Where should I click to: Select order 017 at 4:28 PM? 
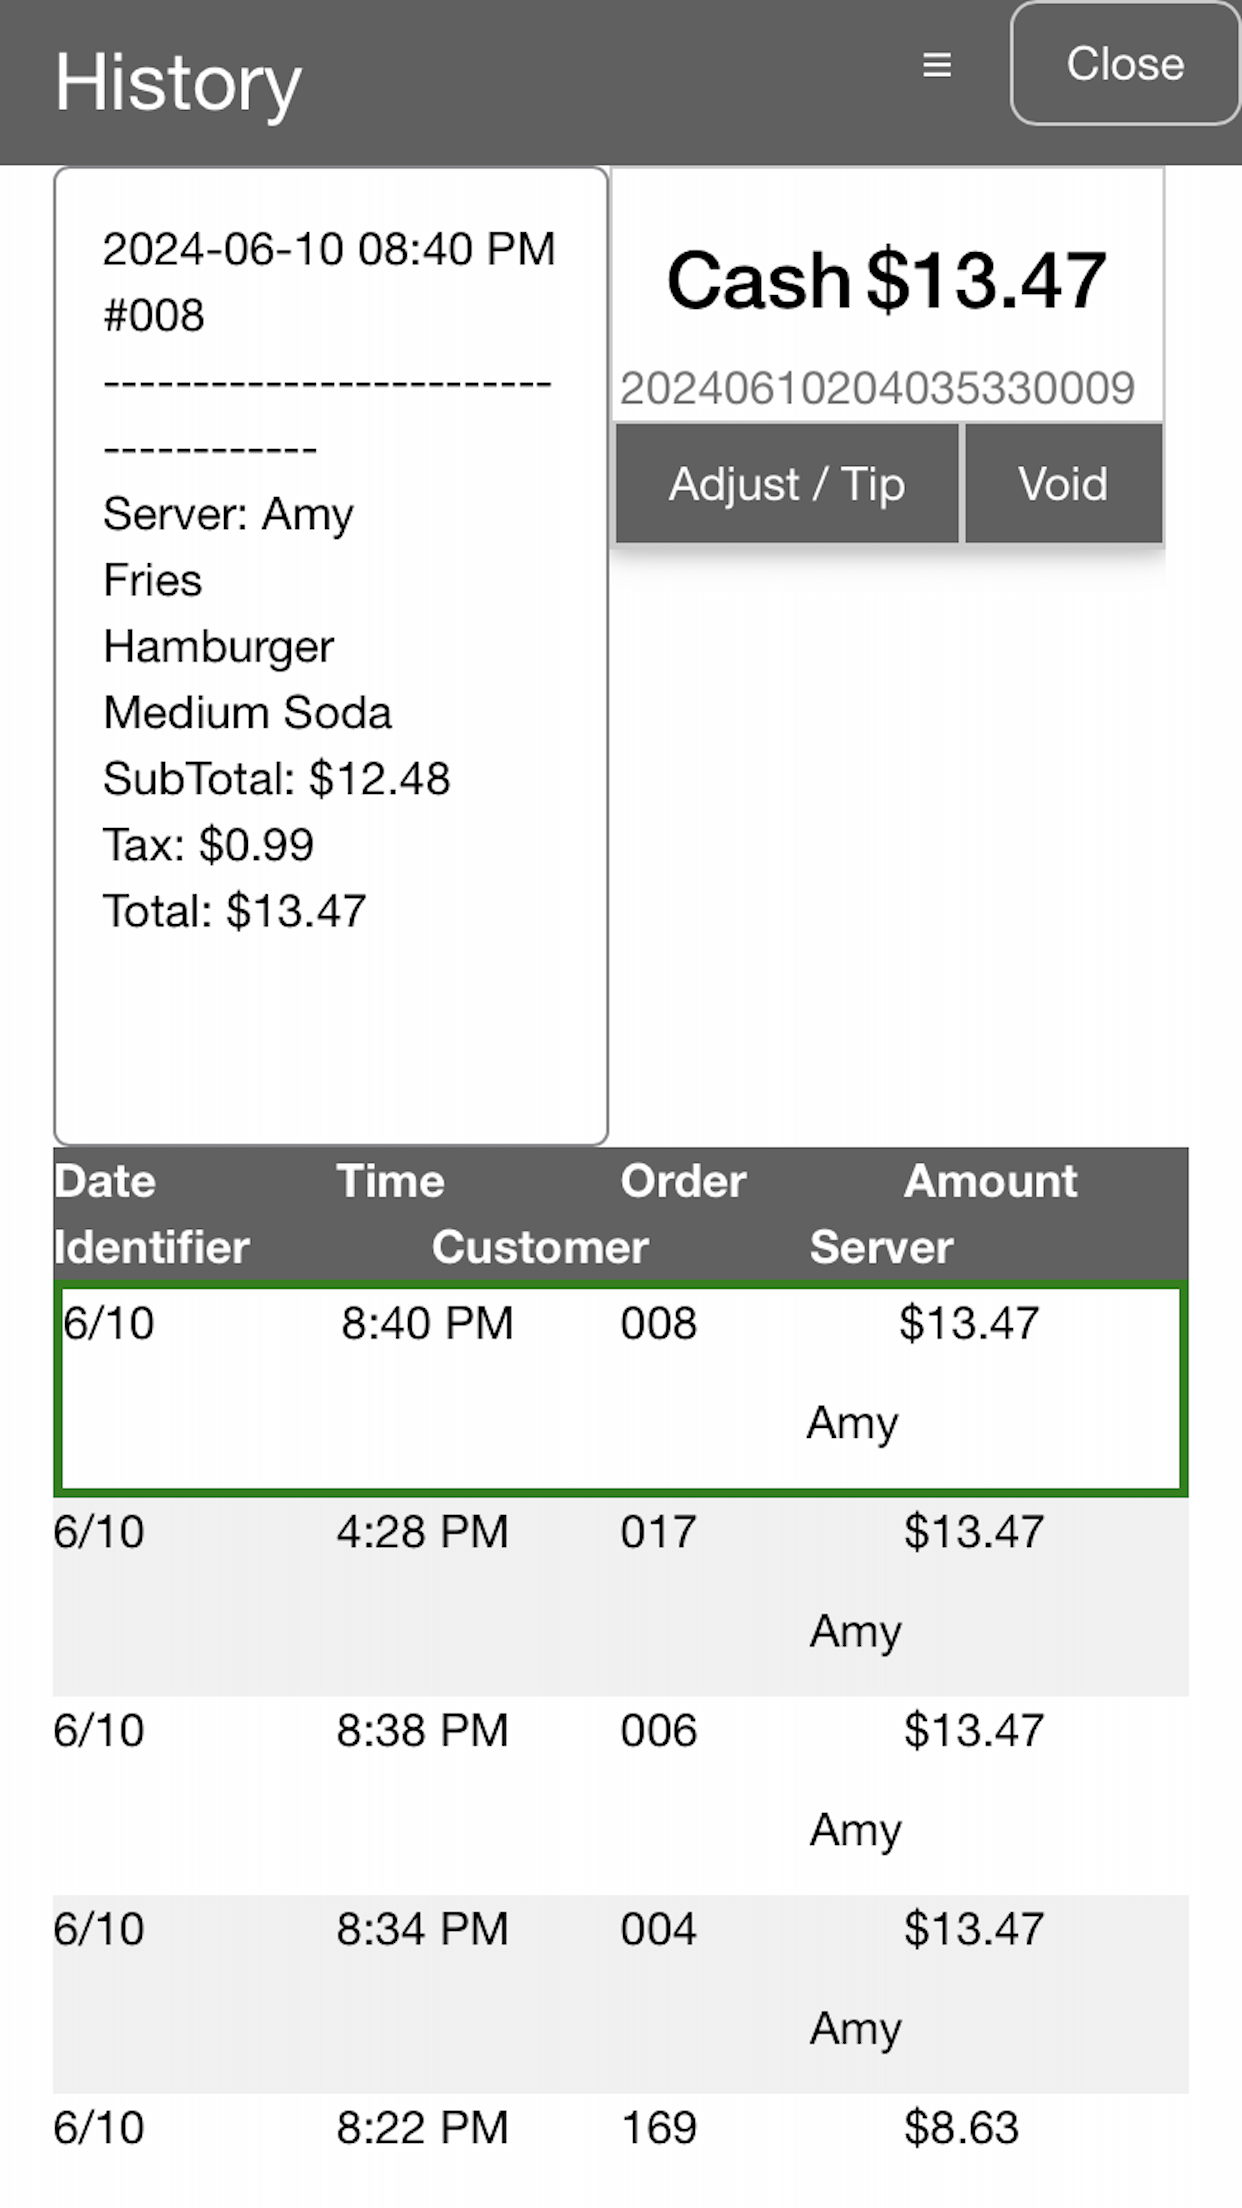pyautogui.click(x=621, y=1596)
